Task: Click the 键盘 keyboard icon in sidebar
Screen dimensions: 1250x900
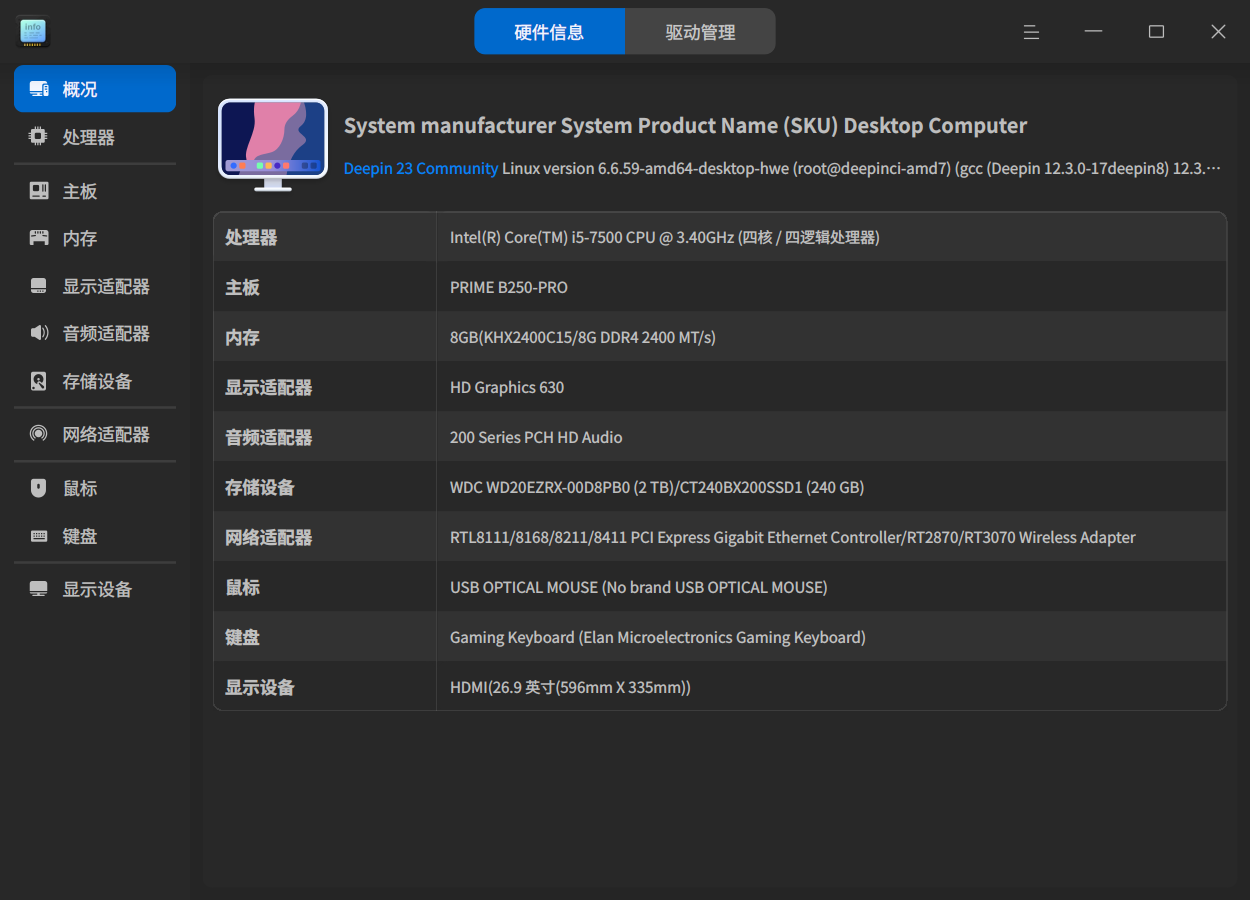Action: tap(39, 536)
